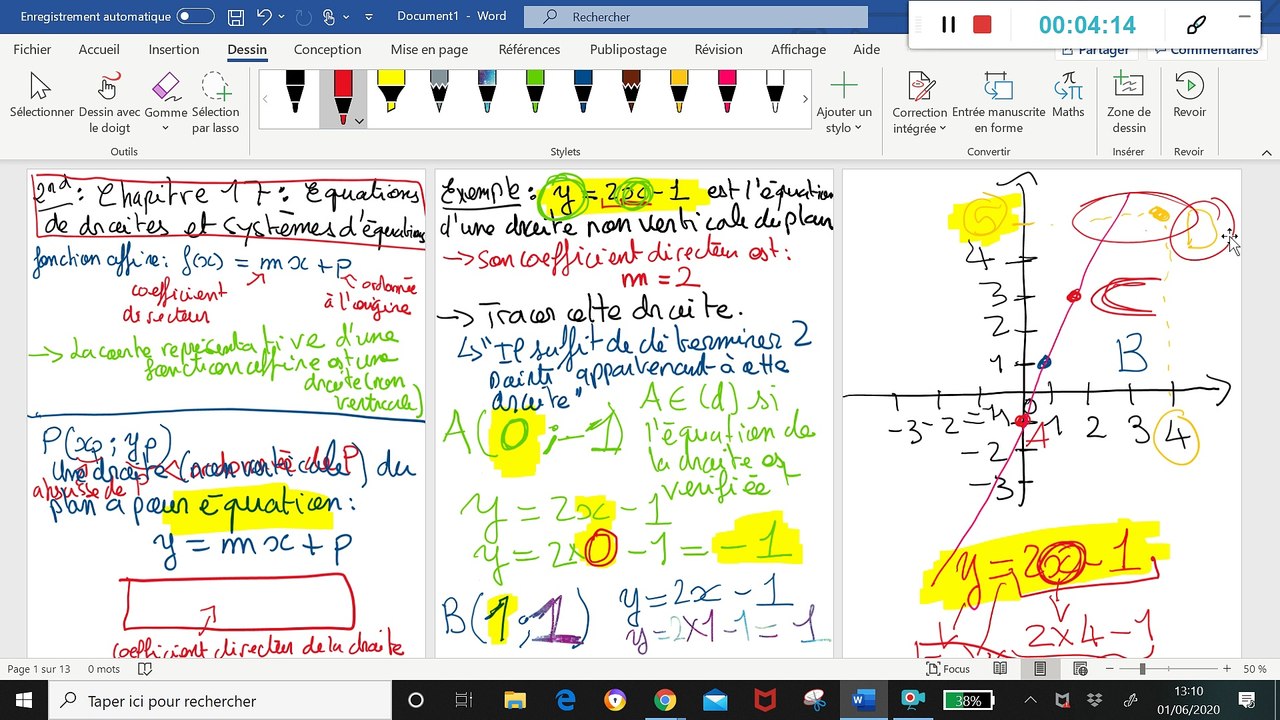
Task: Click the Page 1 sur 13 indicator
Action: [39, 669]
